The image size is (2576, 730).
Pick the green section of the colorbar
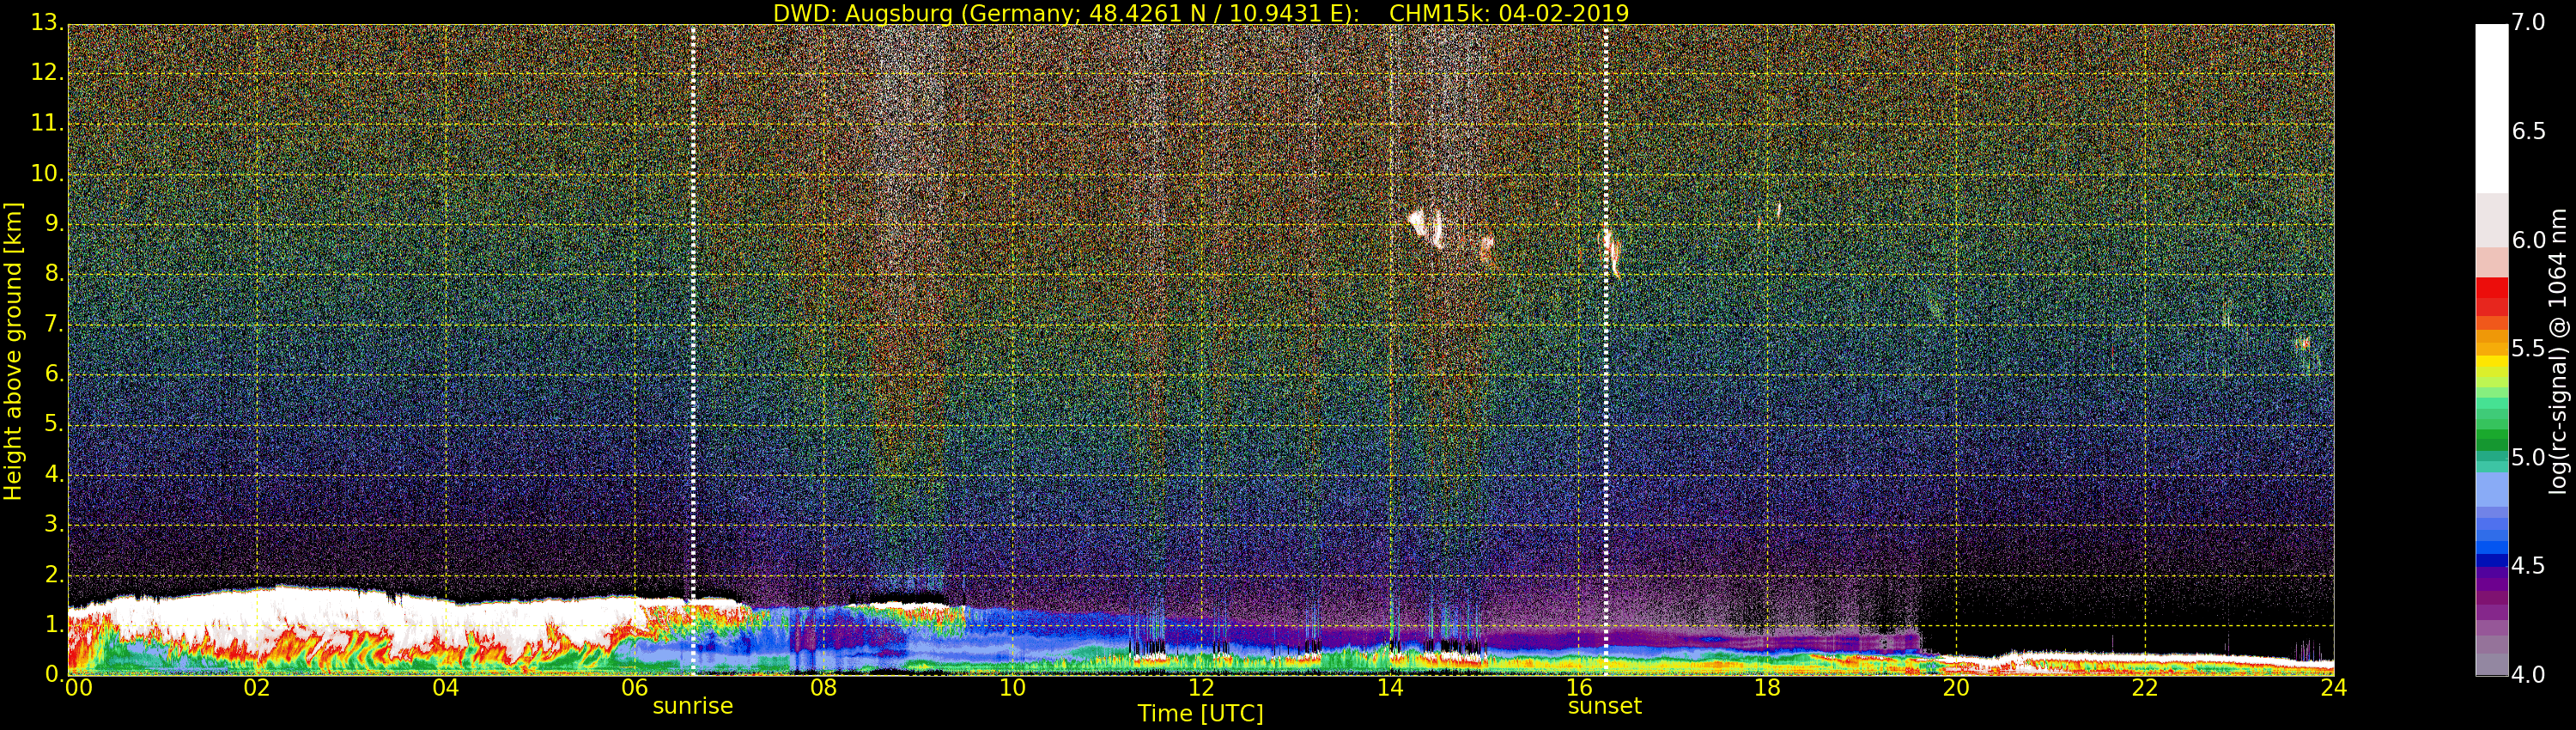coord(2491,440)
